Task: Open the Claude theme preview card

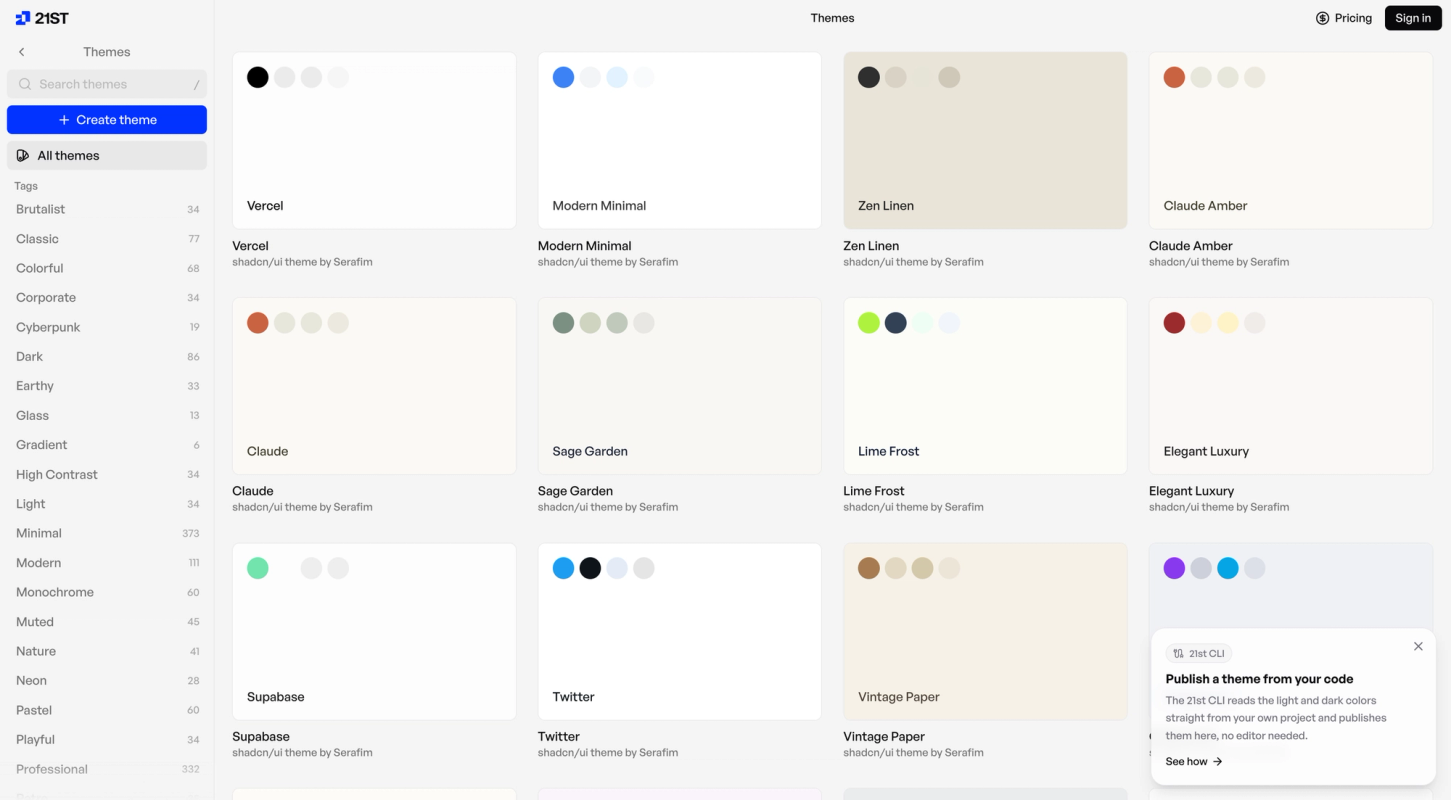Action: pyautogui.click(x=374, y=386)
